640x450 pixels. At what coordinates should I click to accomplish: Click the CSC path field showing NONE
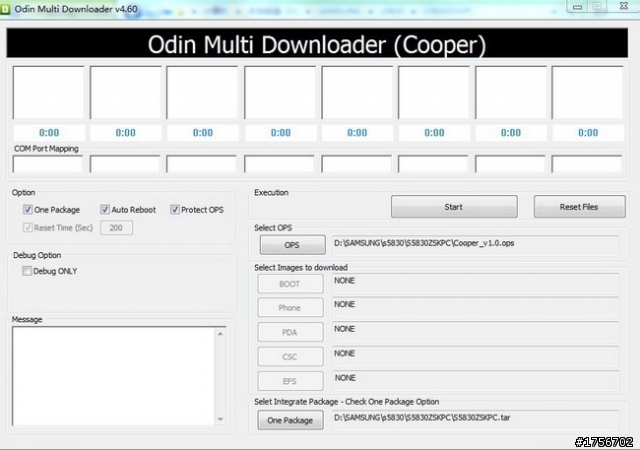[476, 356]
